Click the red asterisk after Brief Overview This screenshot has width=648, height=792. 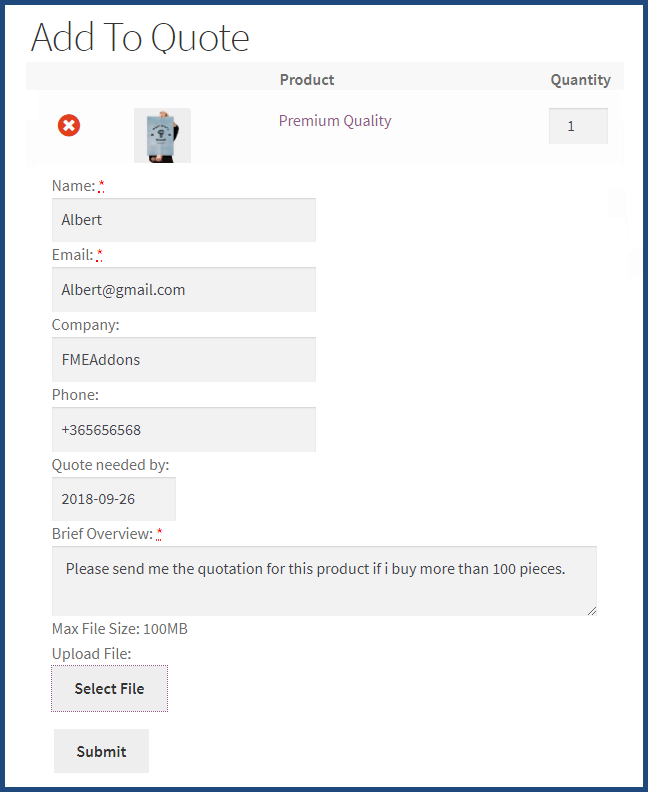(159, 534)
